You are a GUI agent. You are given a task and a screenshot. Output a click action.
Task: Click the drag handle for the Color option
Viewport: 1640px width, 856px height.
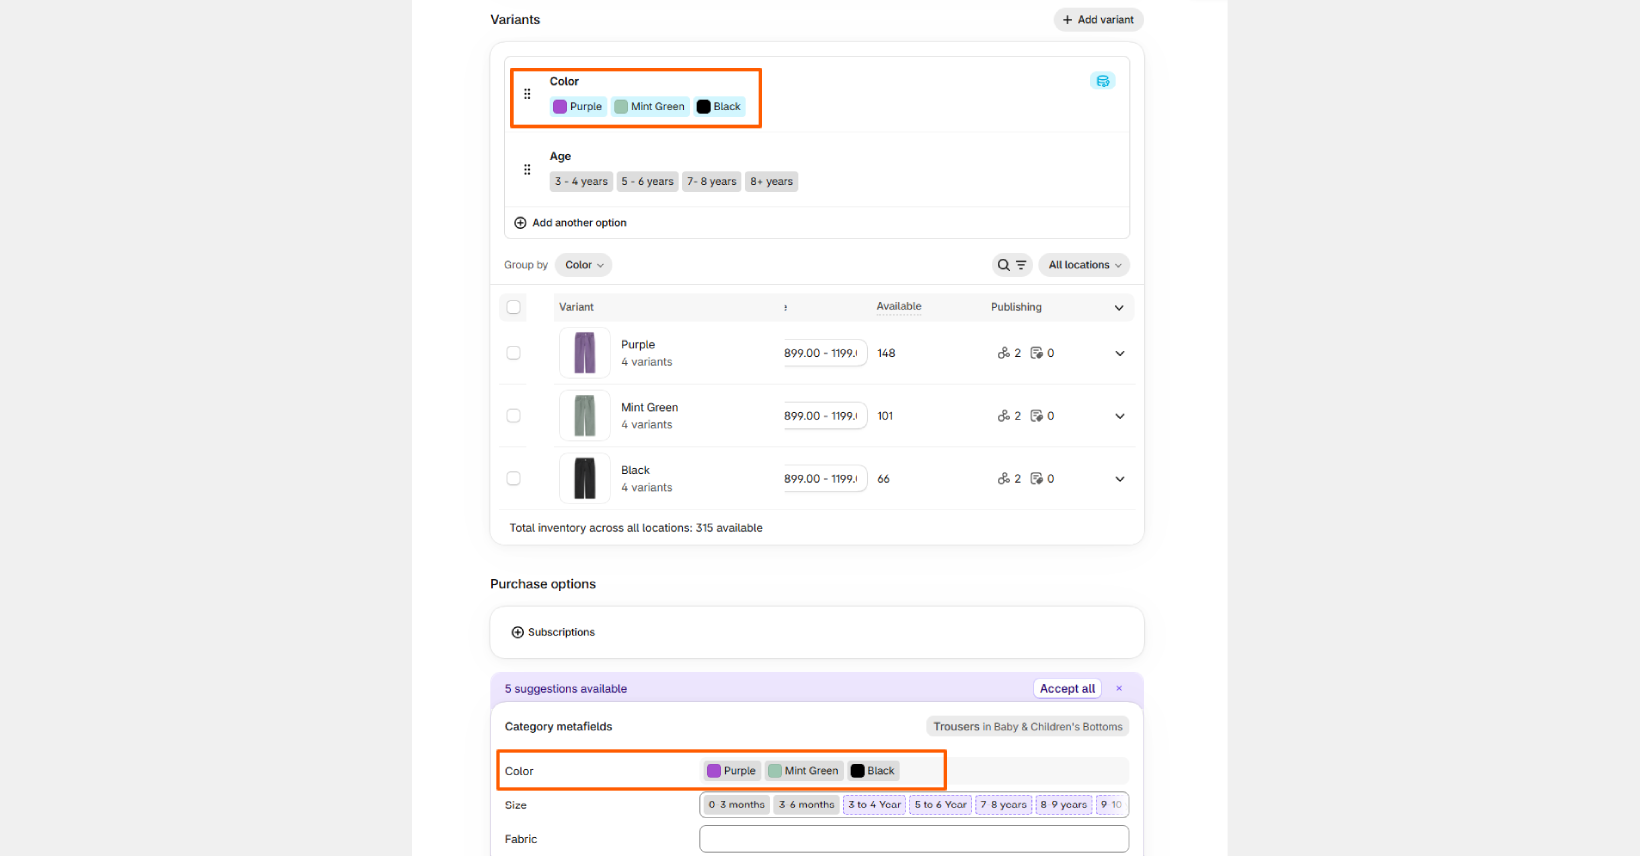click(x=527, y=94)
